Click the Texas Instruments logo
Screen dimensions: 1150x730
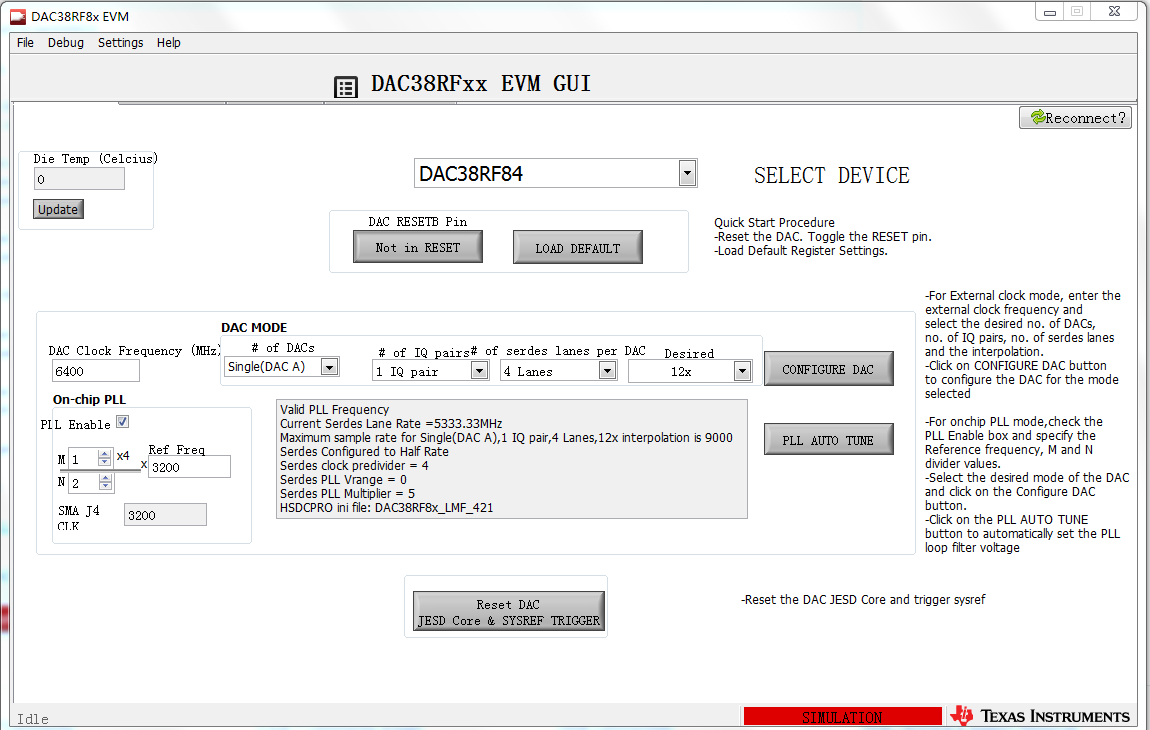[1039, 715]
